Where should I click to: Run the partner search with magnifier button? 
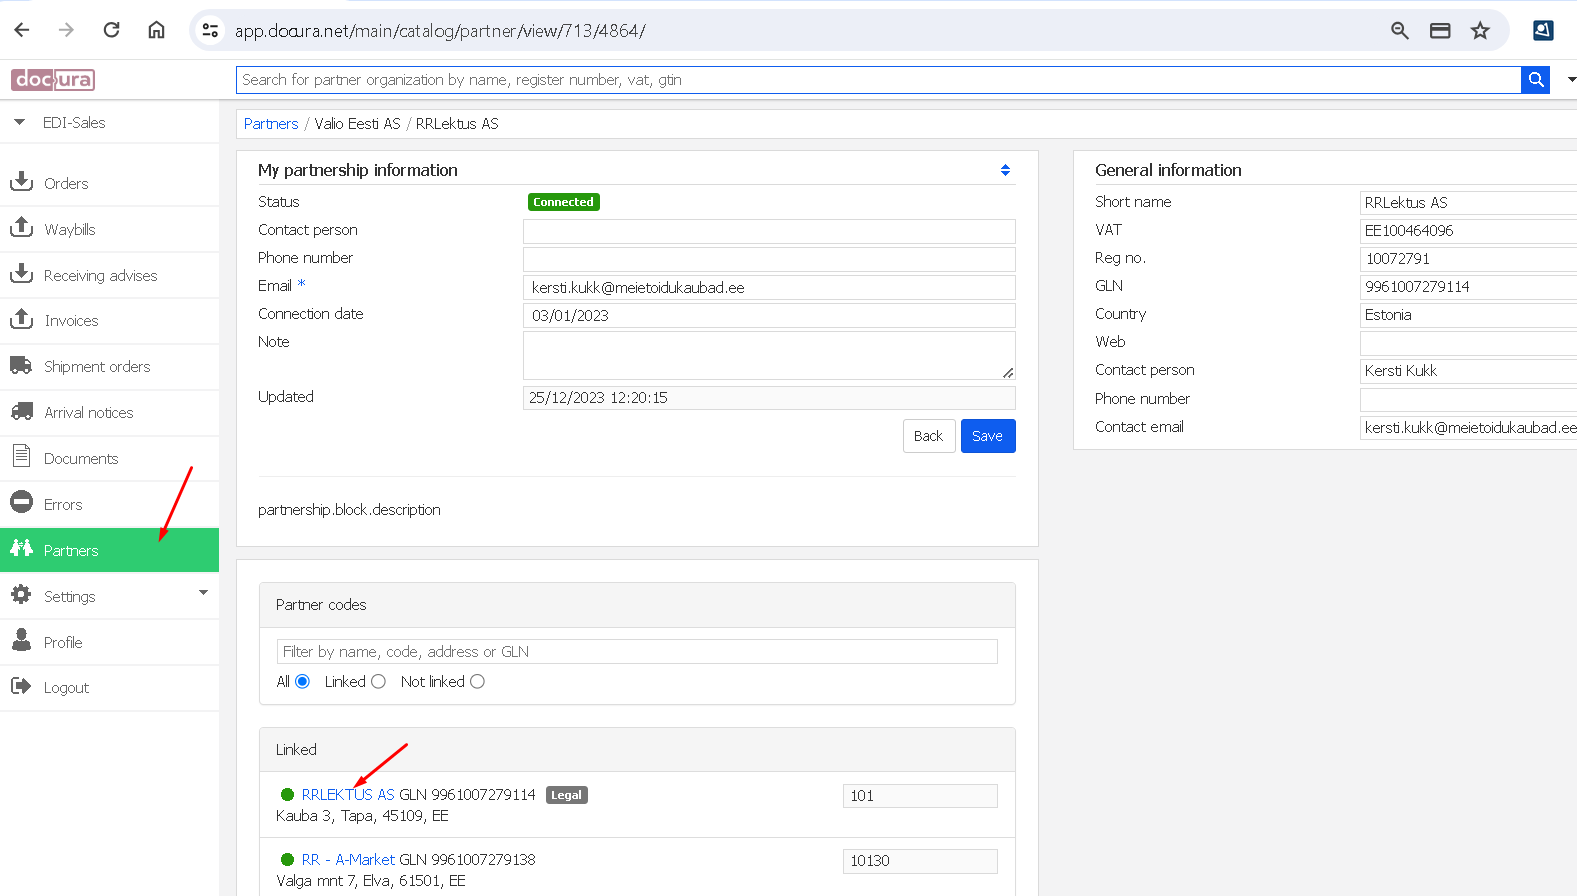tap(1535, 80)
